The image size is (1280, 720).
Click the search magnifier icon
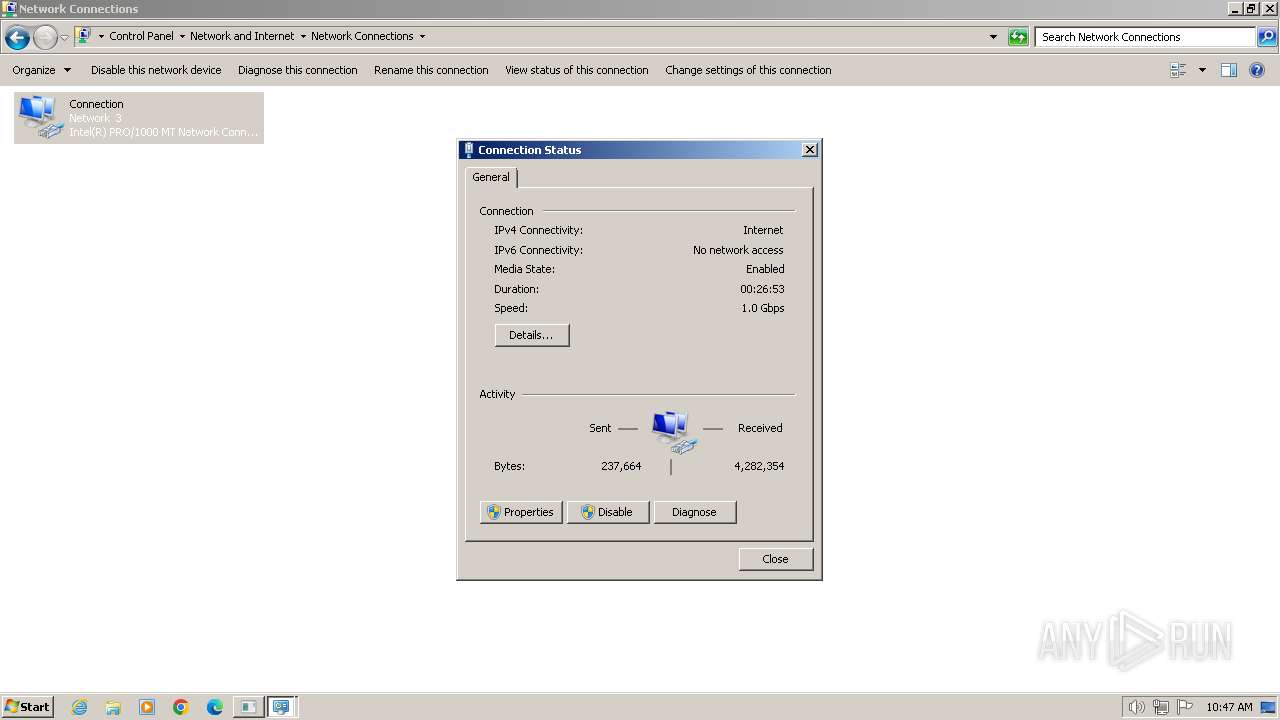(x=1266, y=37)
